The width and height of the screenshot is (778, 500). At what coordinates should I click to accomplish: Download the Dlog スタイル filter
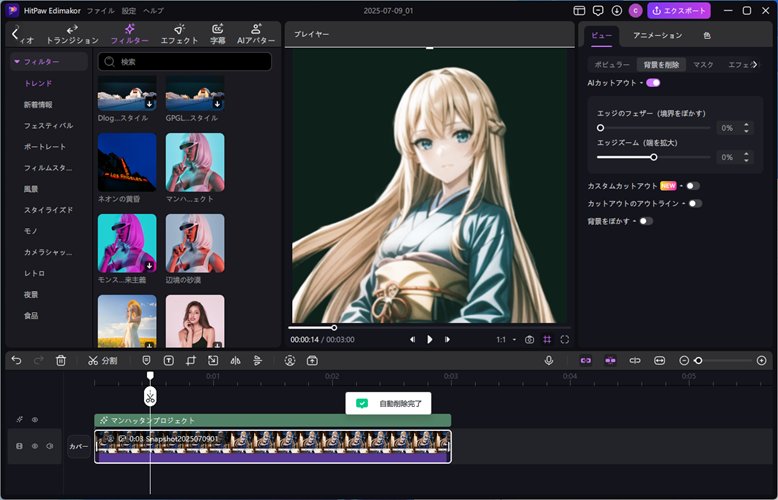tap(149, 104)
